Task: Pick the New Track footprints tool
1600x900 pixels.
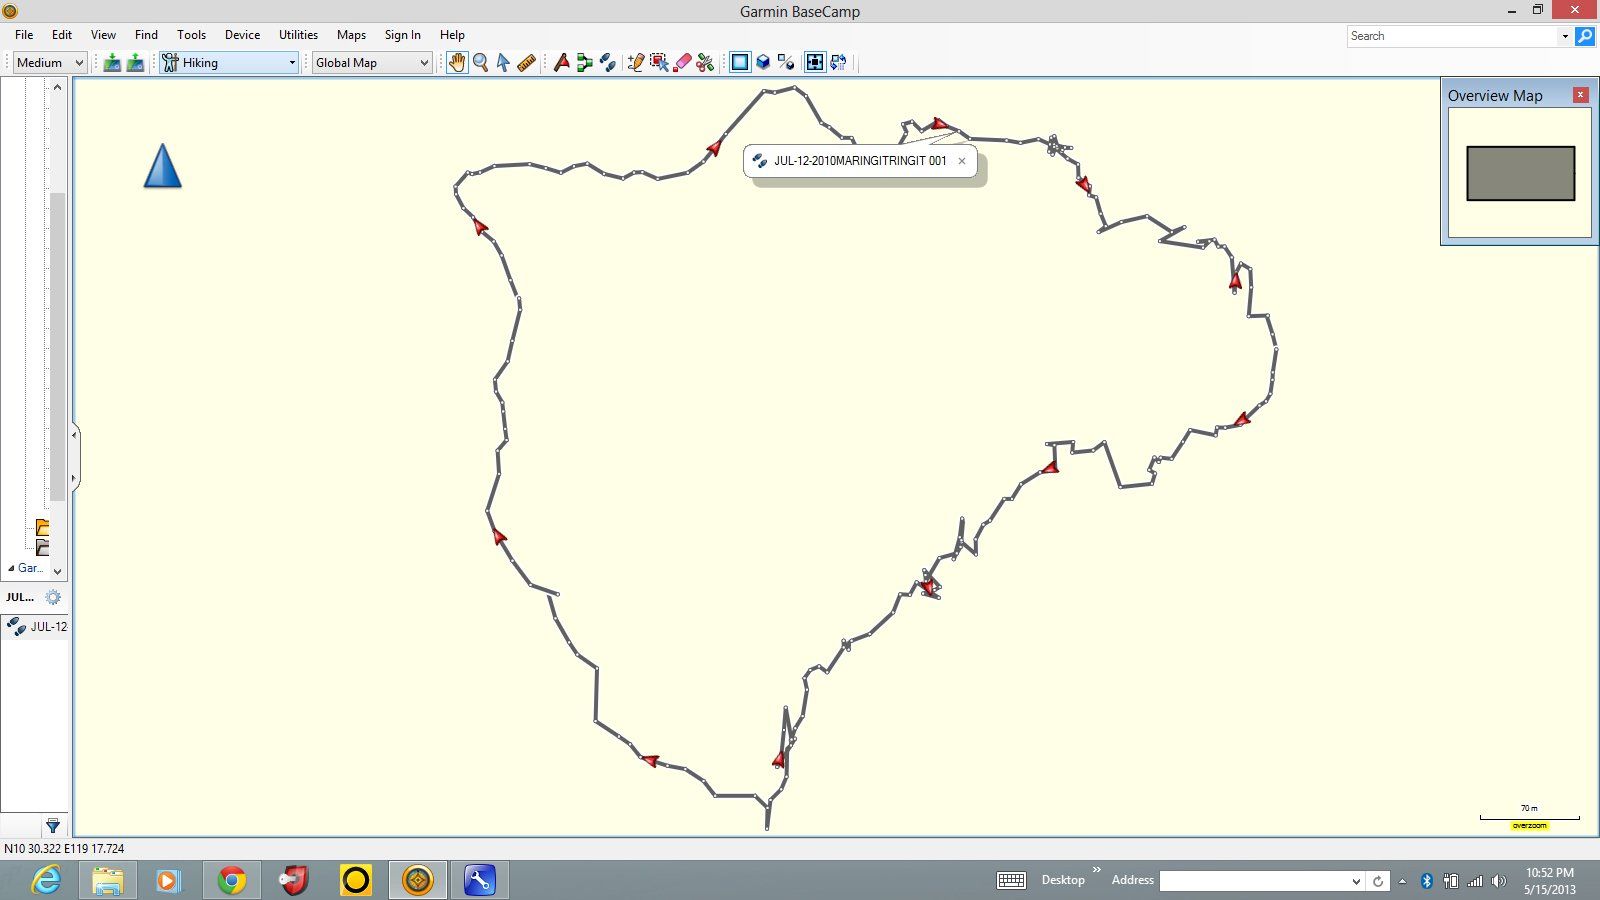Action: pos(607,62)
